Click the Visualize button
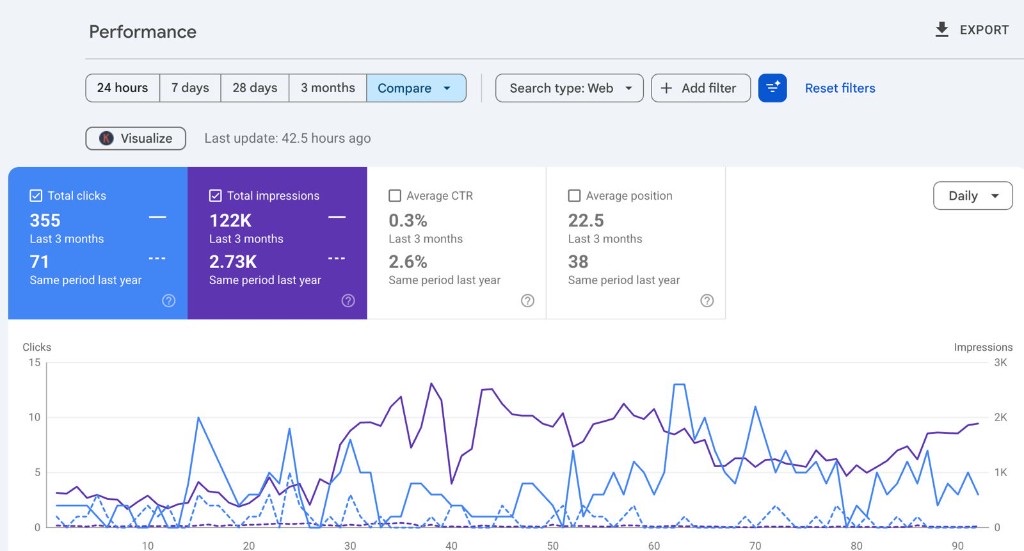This screenshot has height=551, width=1024. (x=136, y=138)
